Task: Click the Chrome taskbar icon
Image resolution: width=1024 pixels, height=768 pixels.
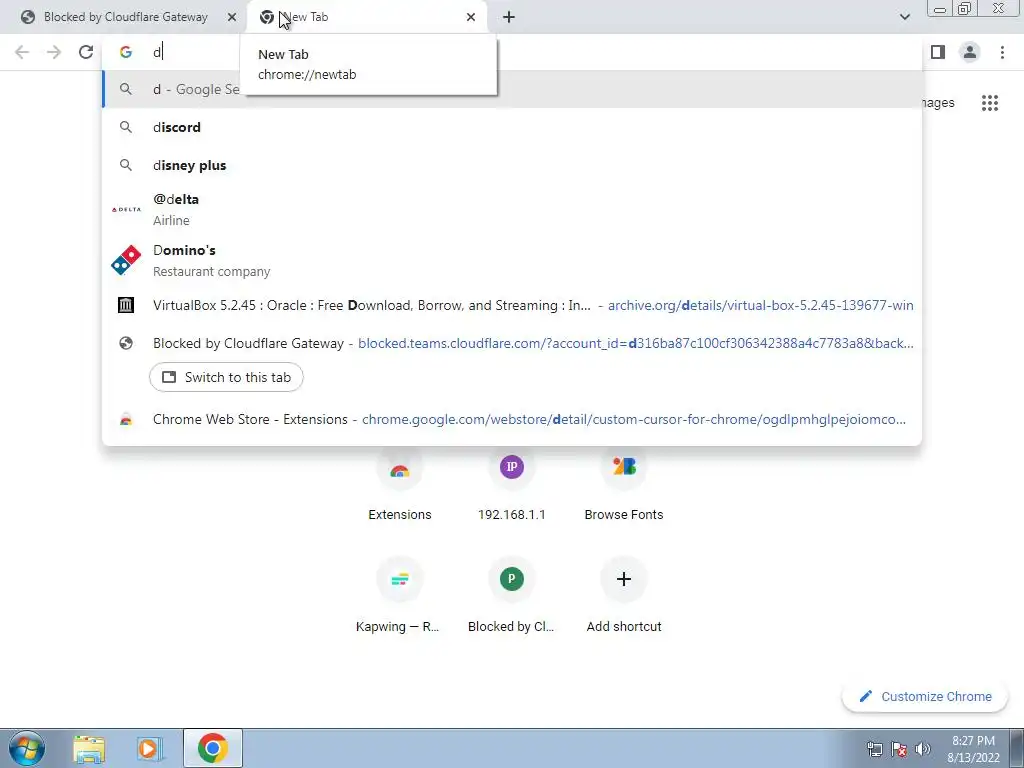Action: click(x=213, y=748)
